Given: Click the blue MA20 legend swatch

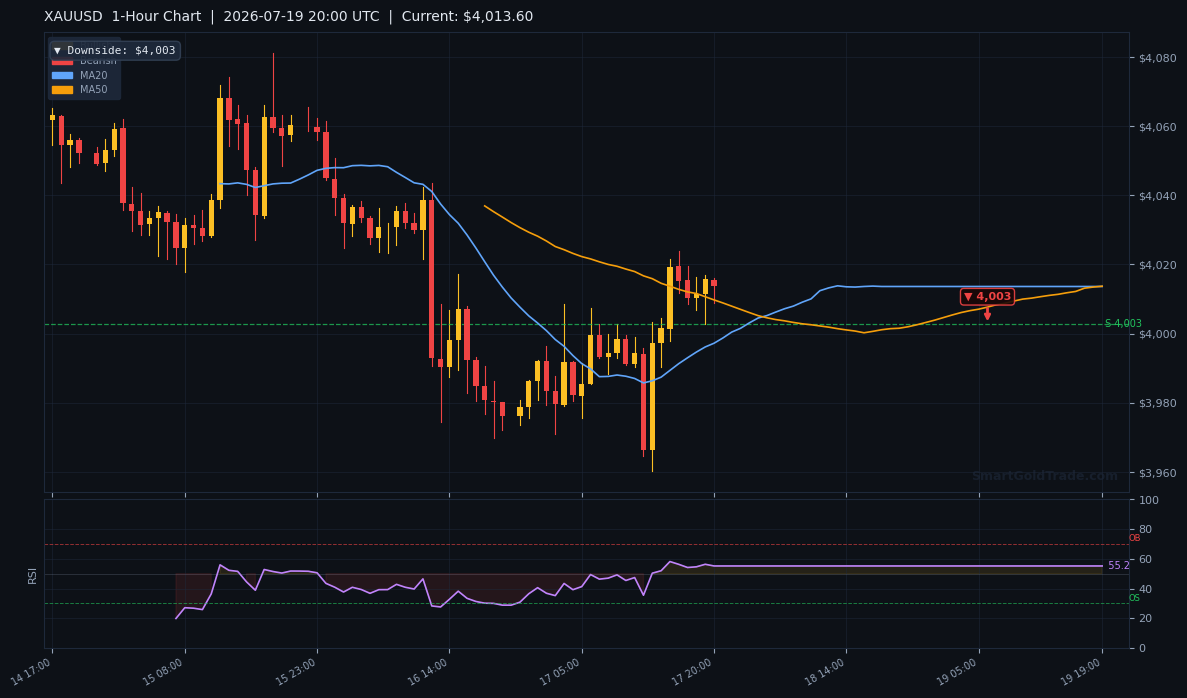Looking at the screenshot, I should point(62,75).
